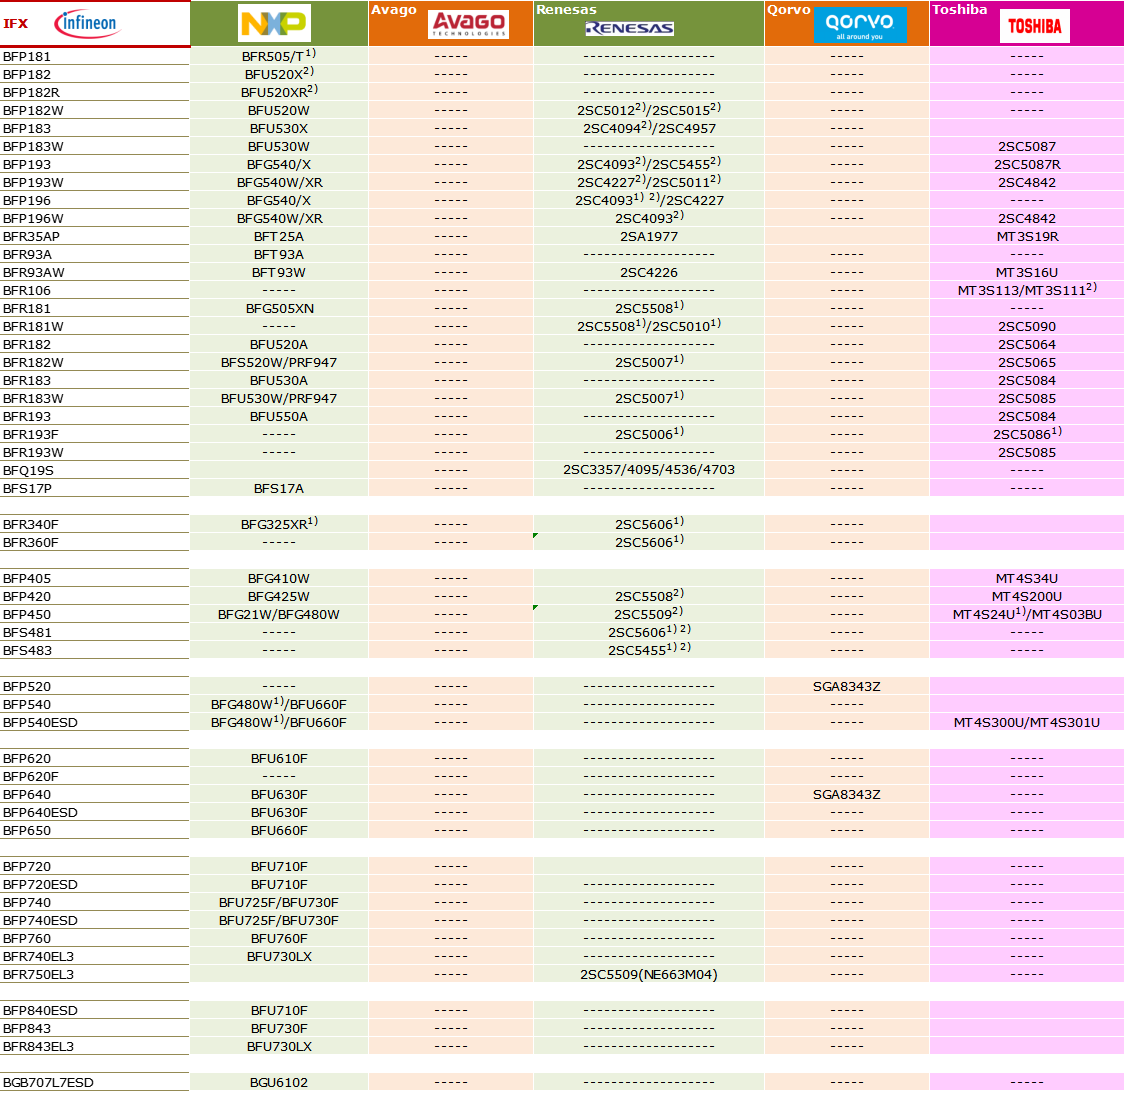Click the BFS17A cell
1126x1093 pixels.
(x=279, y=488)
